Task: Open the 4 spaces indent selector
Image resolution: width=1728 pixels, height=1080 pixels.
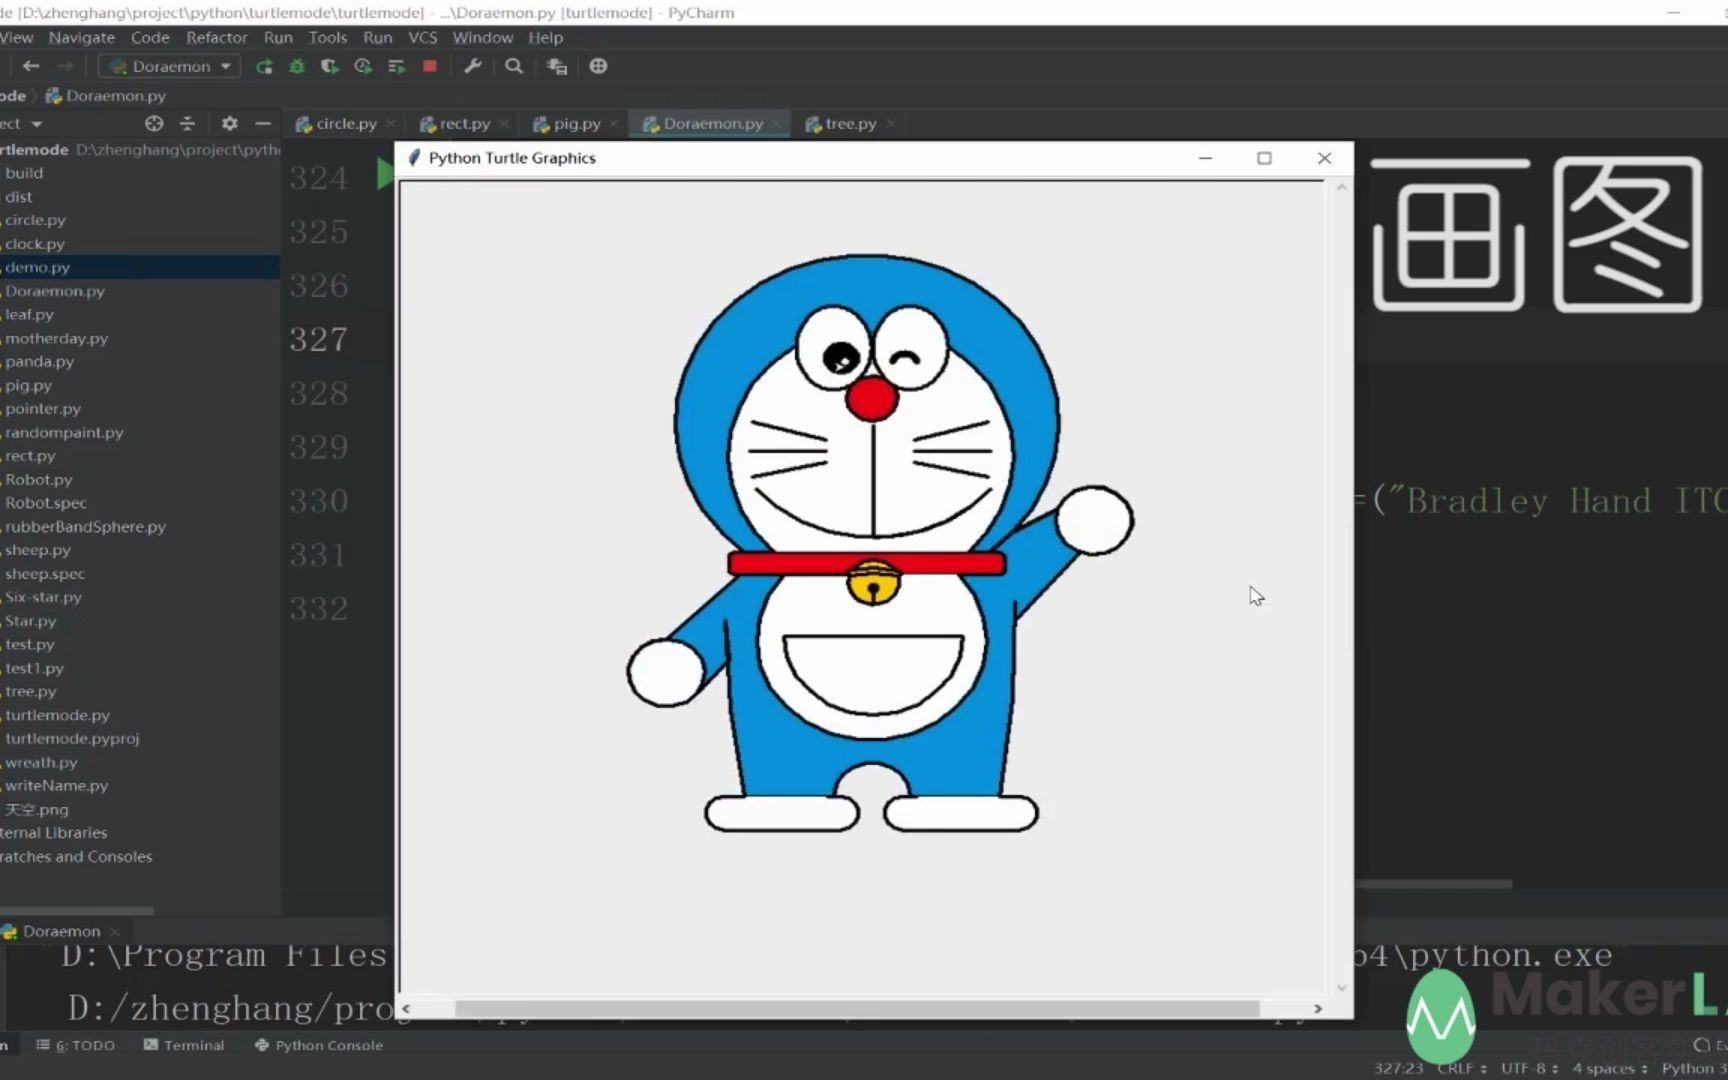Action: (1609, 1068)
